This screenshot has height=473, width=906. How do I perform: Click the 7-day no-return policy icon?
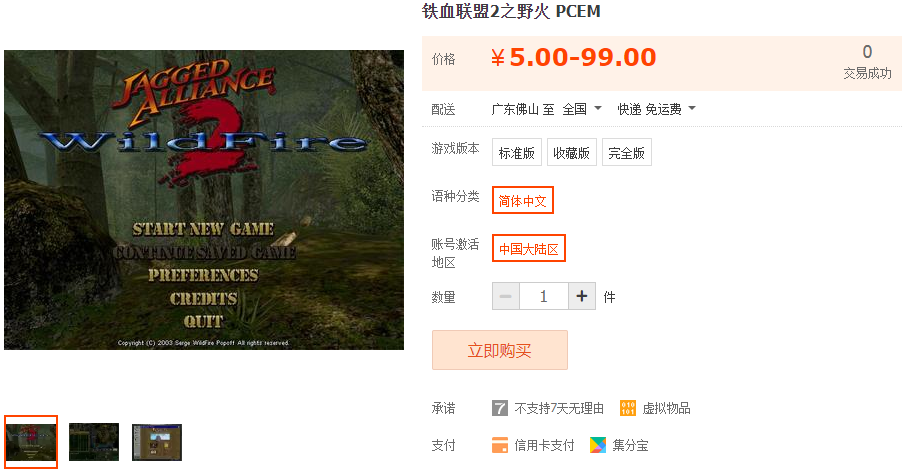pos(500,408)
